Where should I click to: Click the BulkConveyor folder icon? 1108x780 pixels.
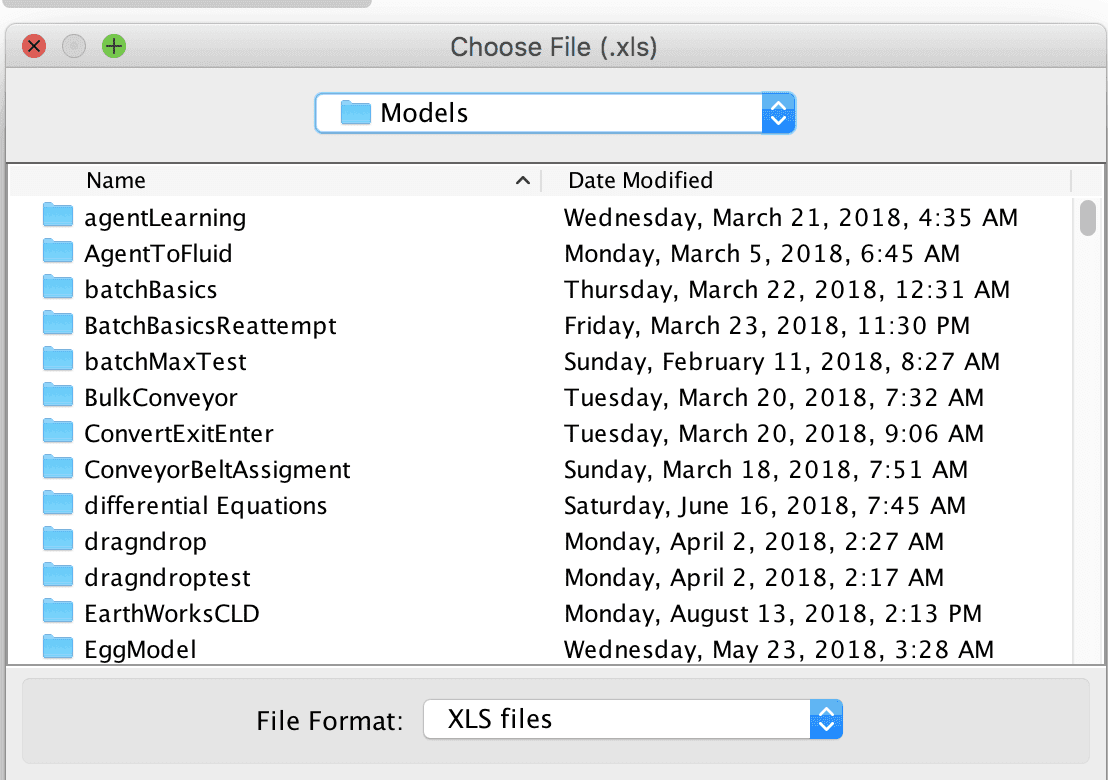tap(59, 397)
